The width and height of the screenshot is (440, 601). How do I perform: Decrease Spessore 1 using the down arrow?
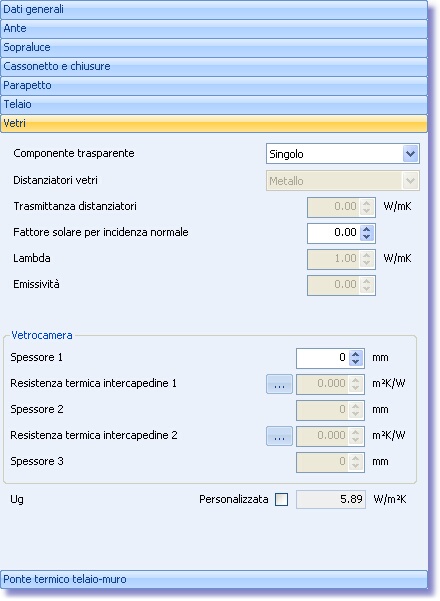pyautogui.click(x=356, y=362)
